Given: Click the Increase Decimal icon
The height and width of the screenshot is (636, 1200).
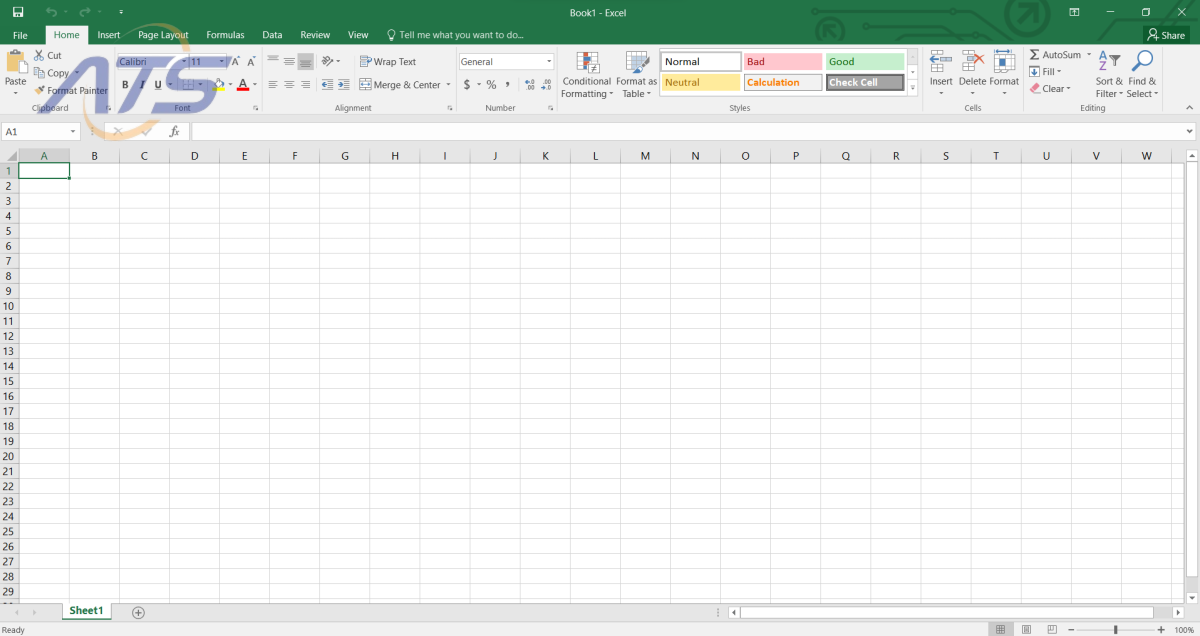Looking at the screenshot, I should click(x=528, y=85).
